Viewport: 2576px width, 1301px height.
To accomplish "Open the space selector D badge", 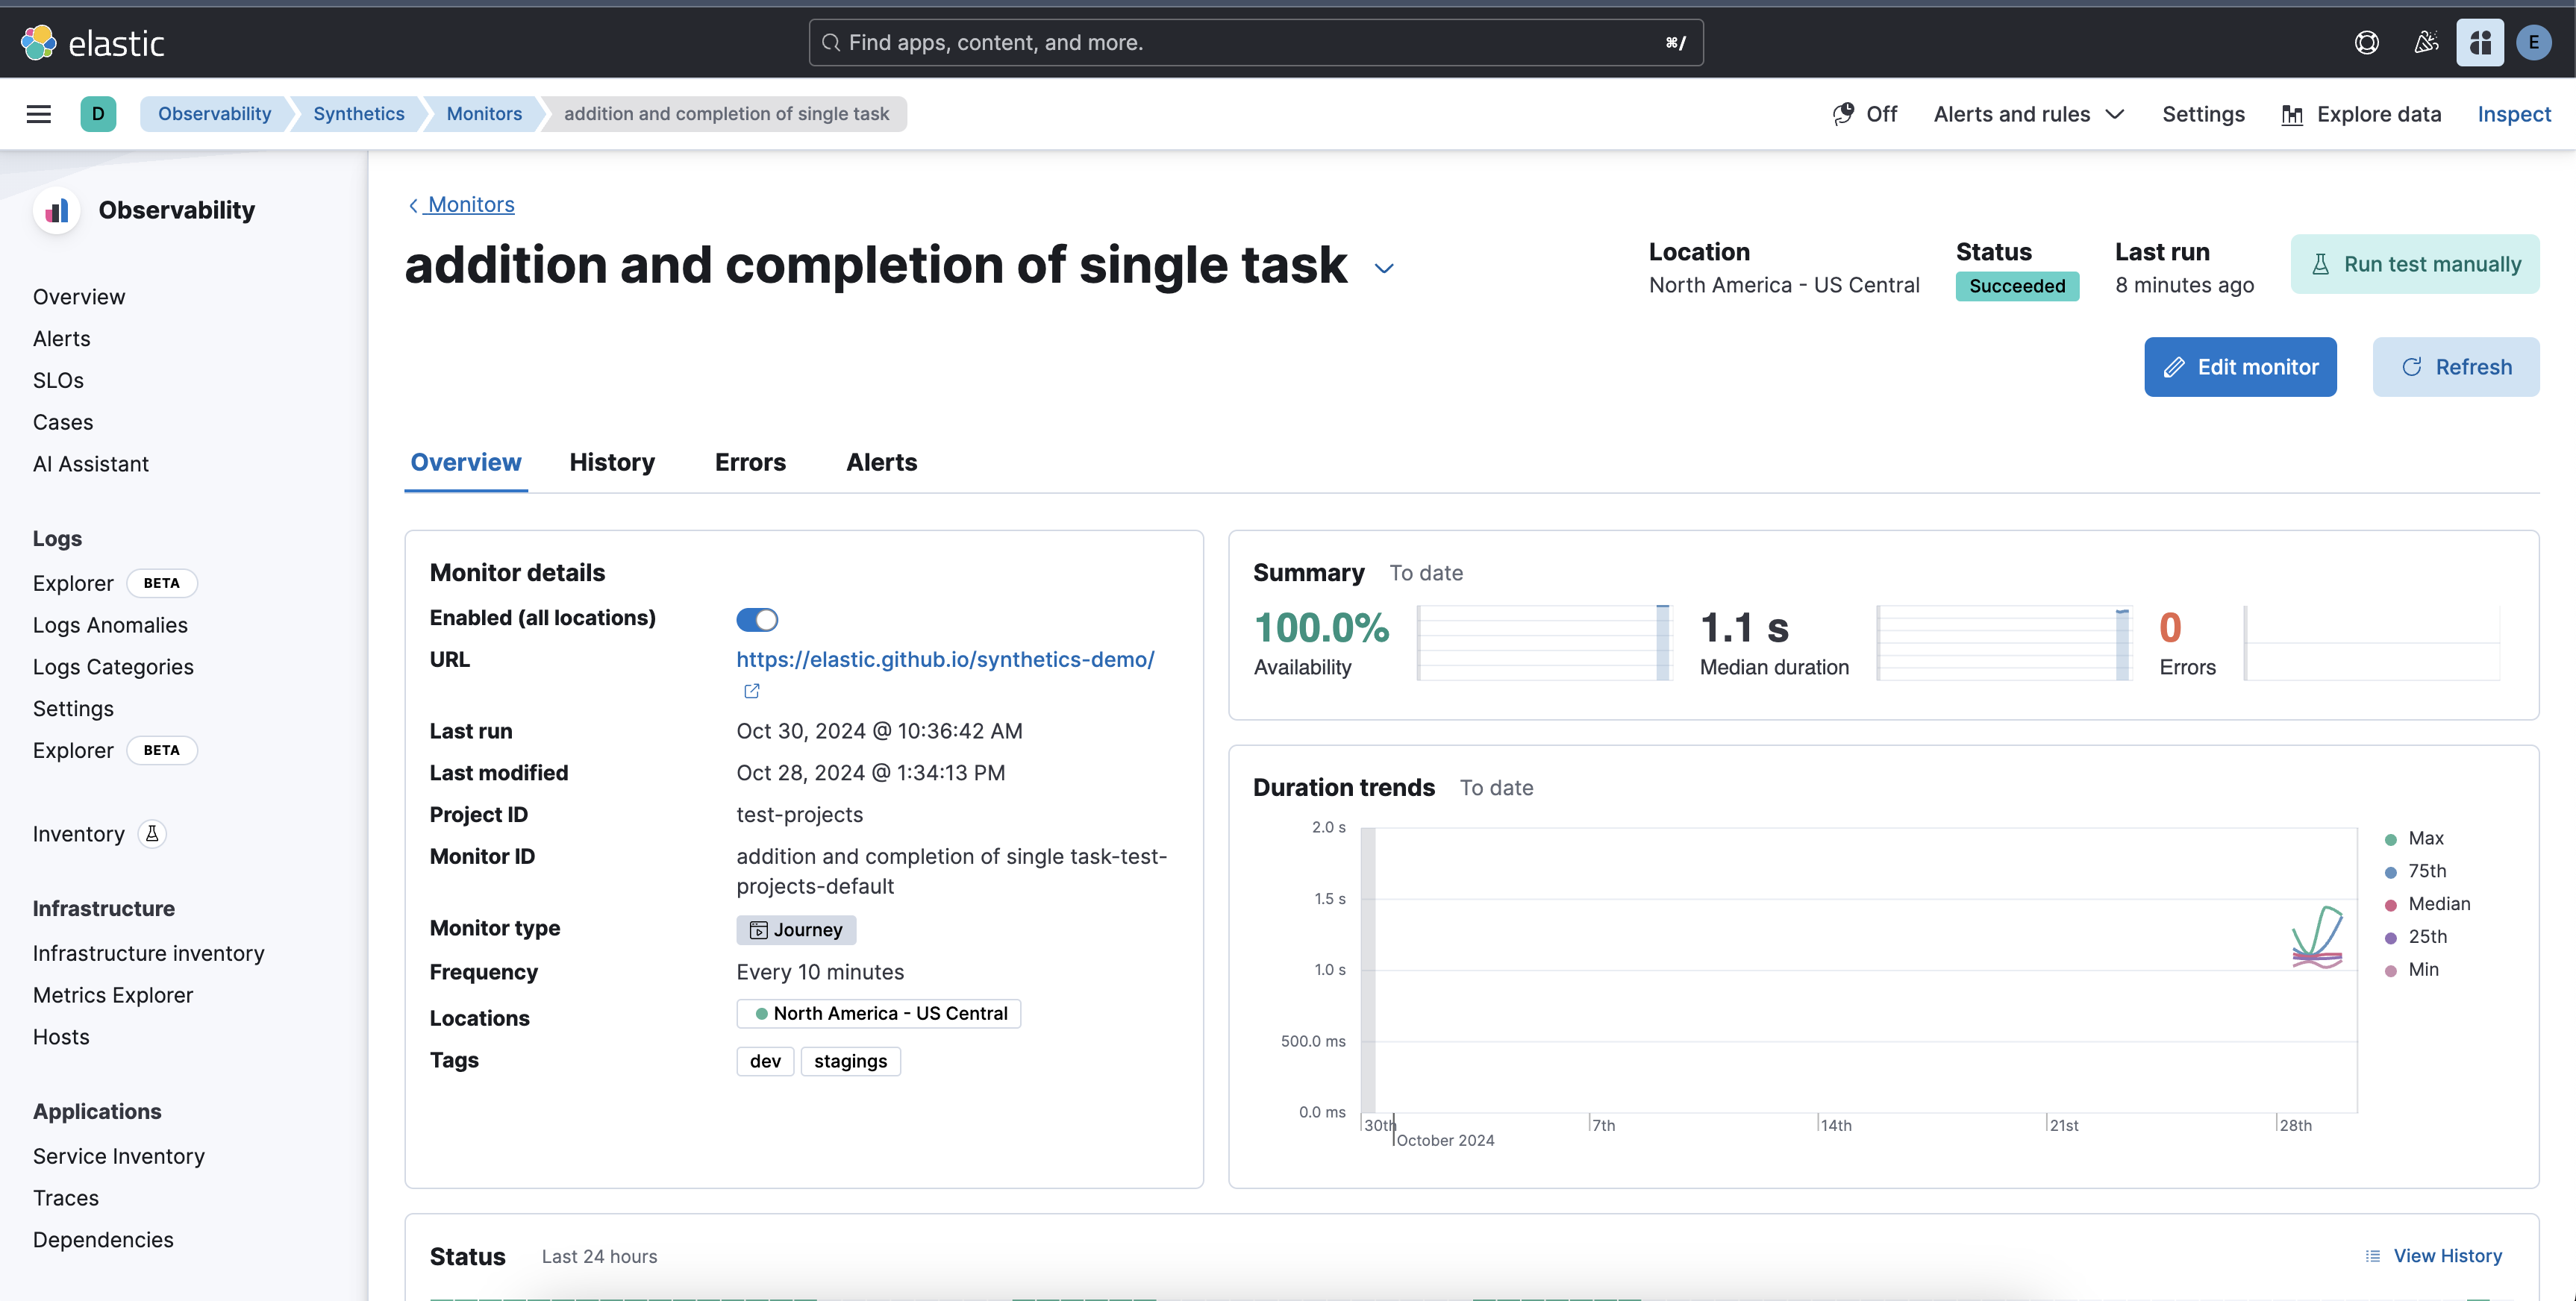I will (x=98, y=114).
